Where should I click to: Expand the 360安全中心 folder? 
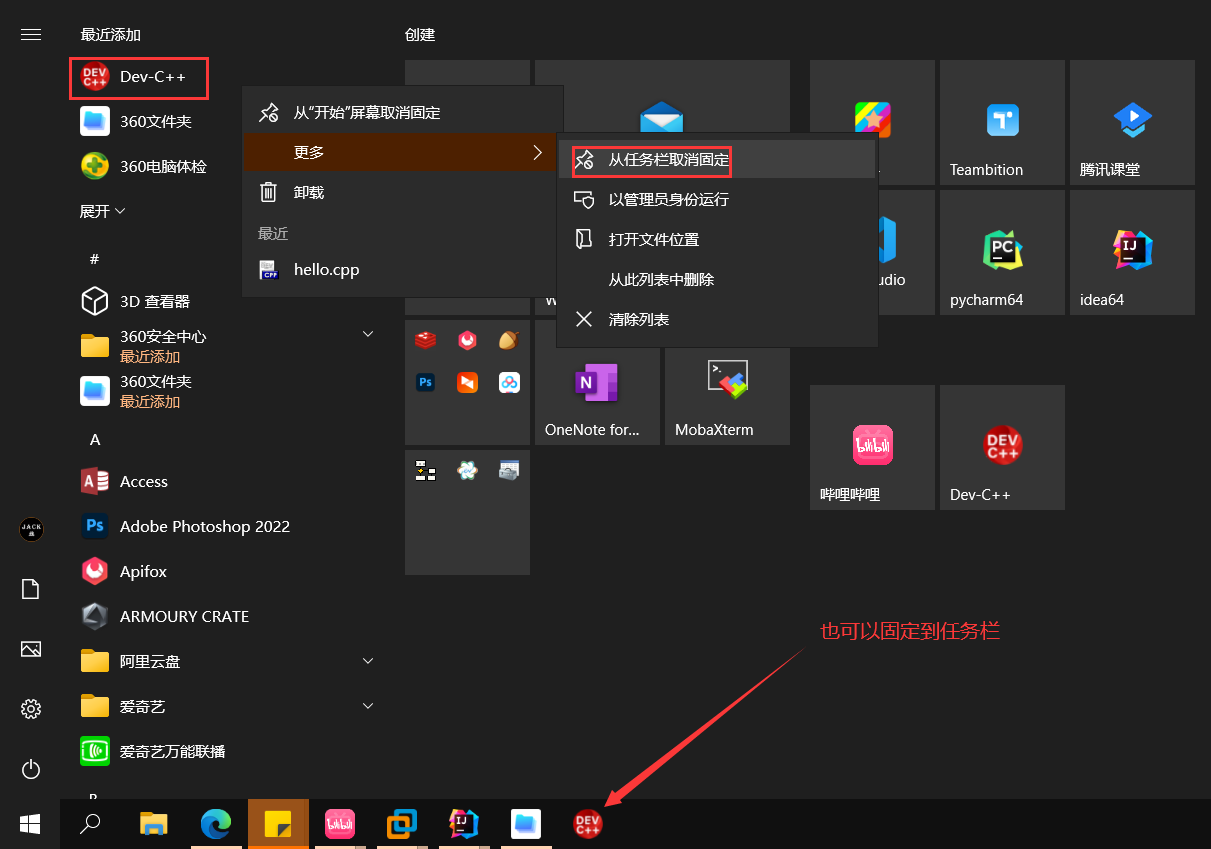coord(367,334)
